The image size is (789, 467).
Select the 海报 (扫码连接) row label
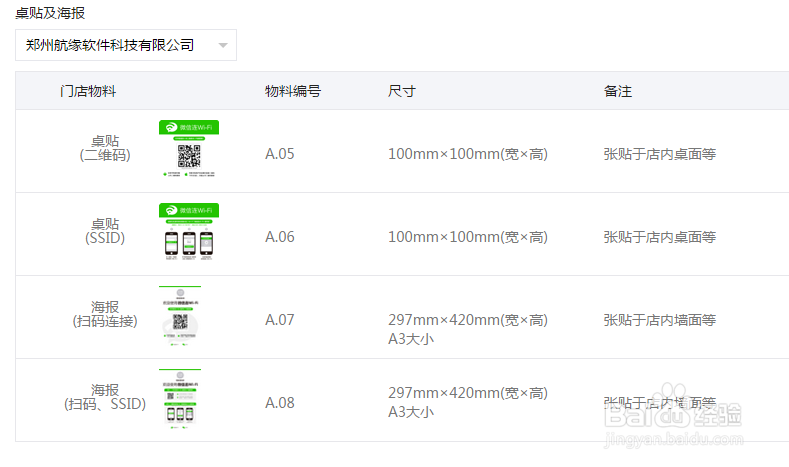pyautogui.click(x=105, y=314)
